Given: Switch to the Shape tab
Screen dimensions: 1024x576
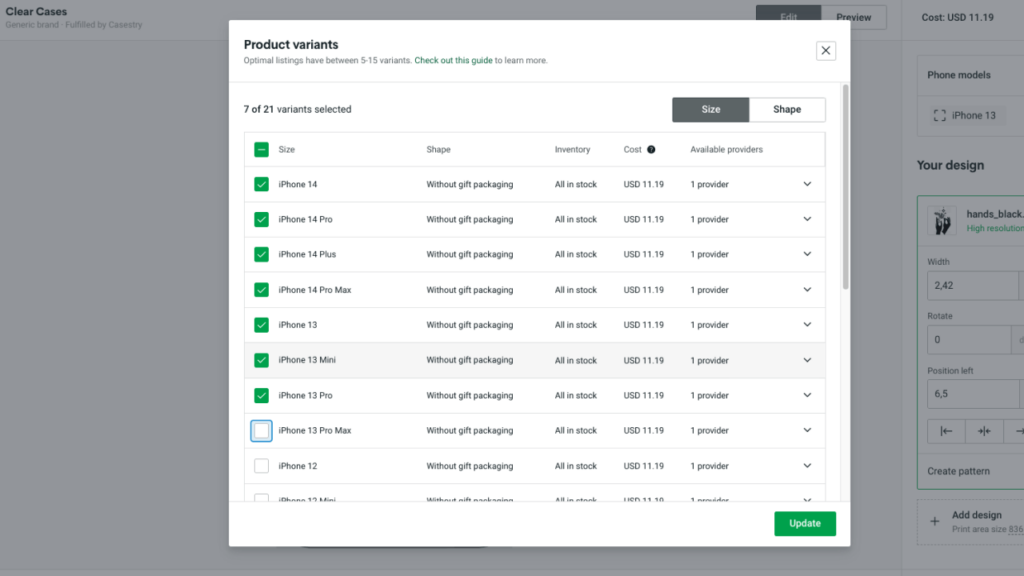Looking at the screenshot, I should click(789, 109).
